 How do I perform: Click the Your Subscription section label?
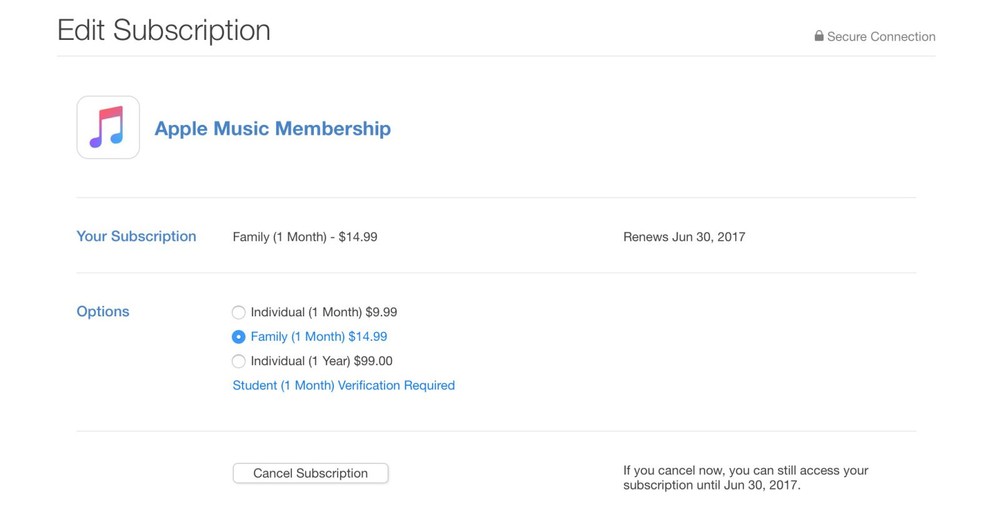pos(136,236)
